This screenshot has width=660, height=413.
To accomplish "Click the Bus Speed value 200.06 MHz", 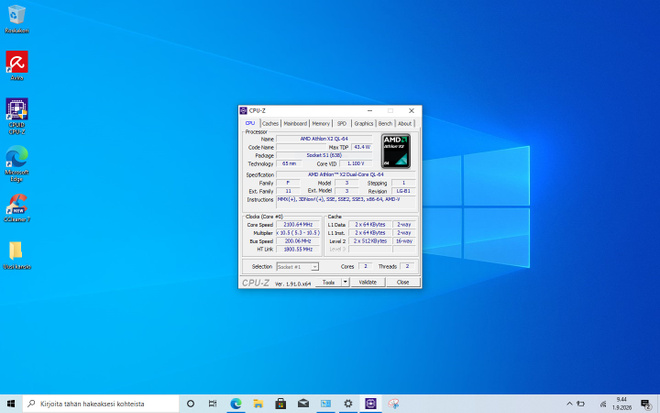I will pyautogui.click(x=298, y=241).
